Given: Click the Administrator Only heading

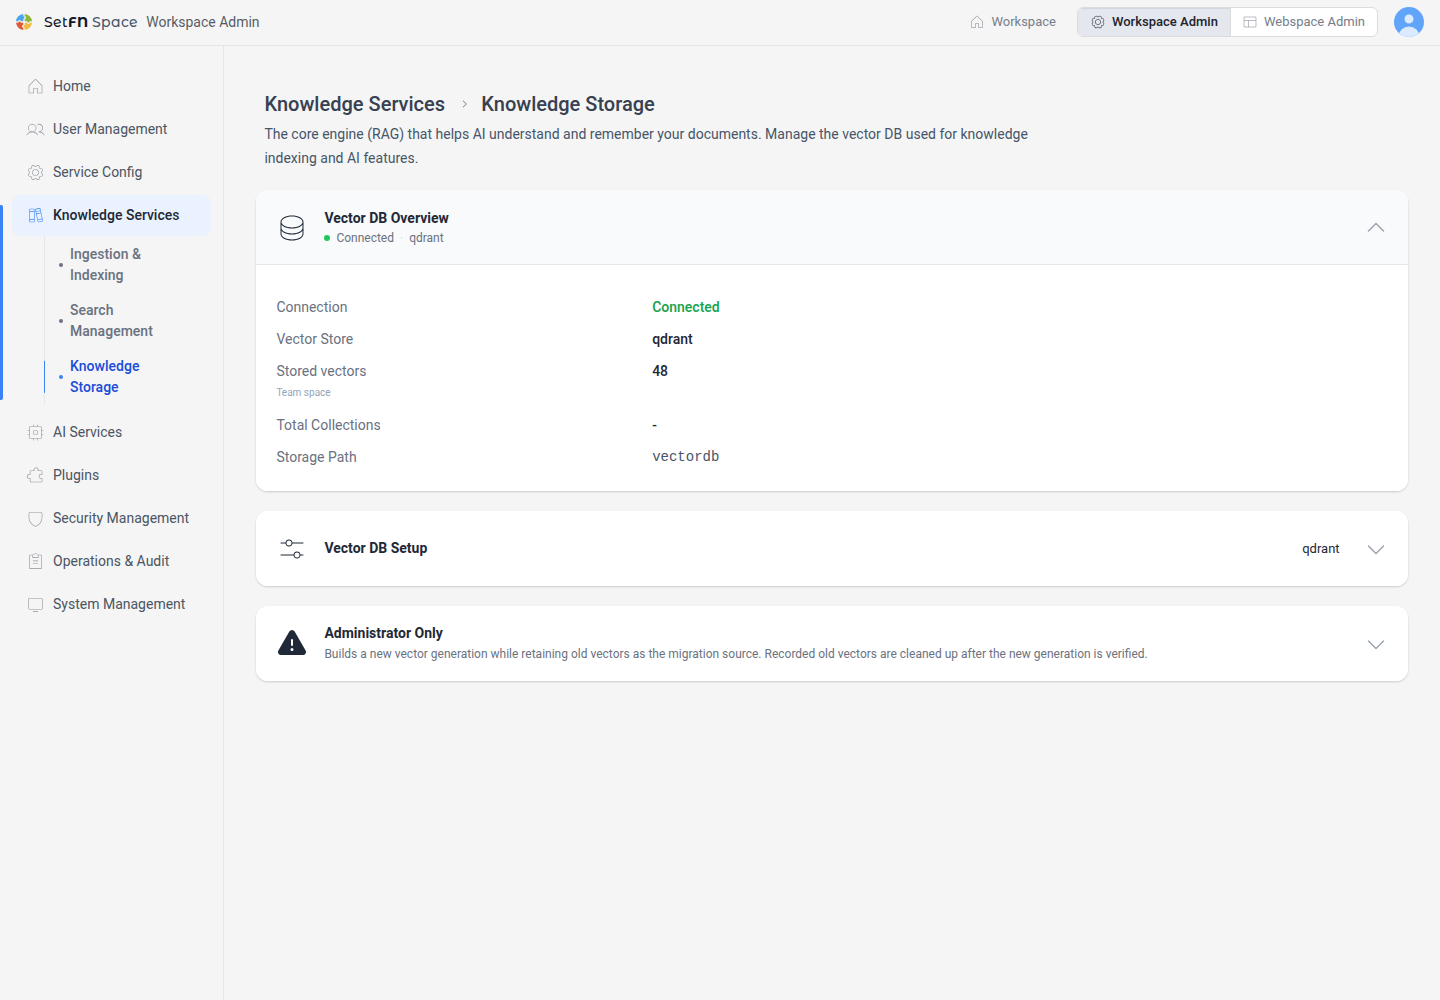Looking at the screenshot, I should pyautogui.click(x=384, y=633).
